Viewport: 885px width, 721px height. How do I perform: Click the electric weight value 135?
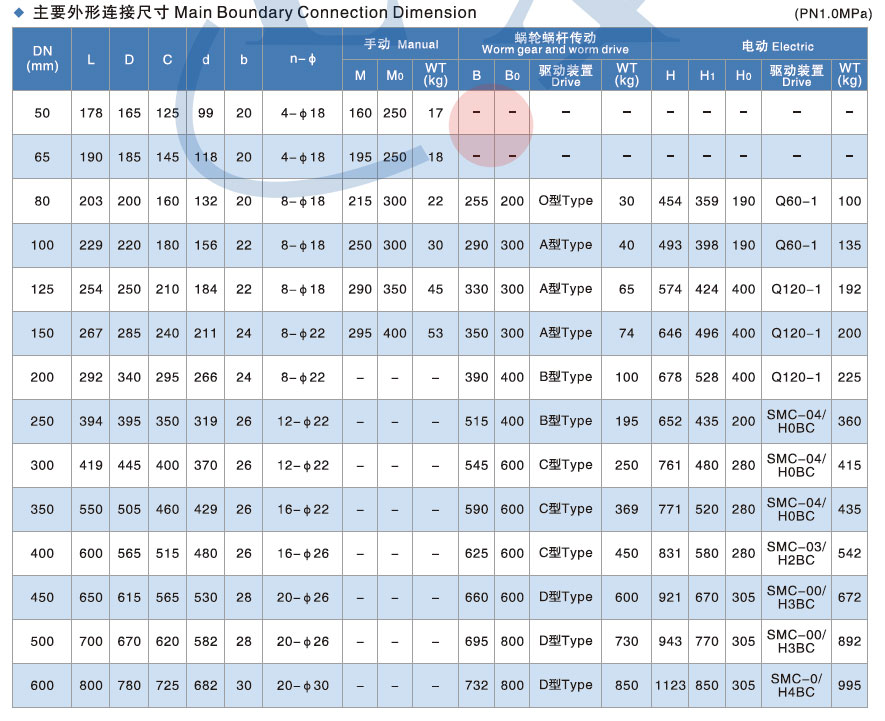click(849, 245)
